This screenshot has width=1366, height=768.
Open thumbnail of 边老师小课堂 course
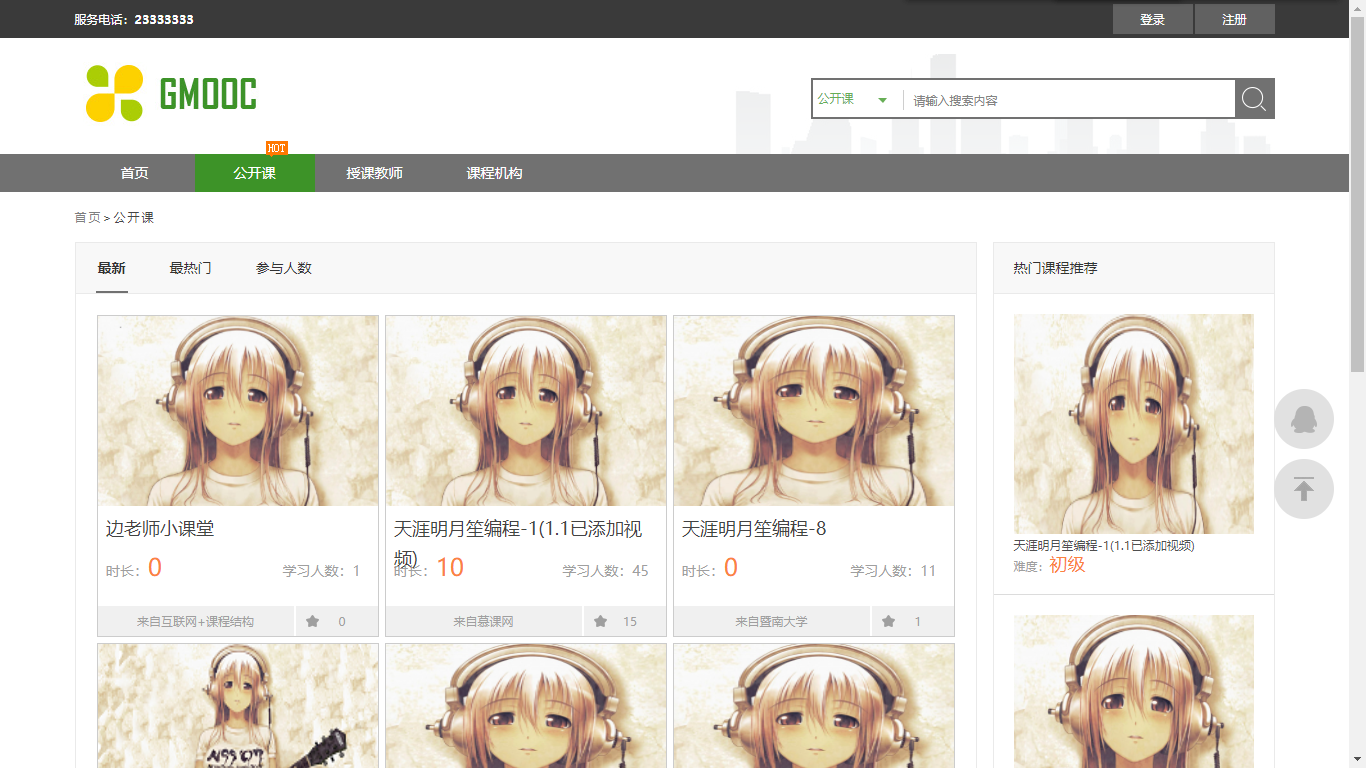[238, 411]
